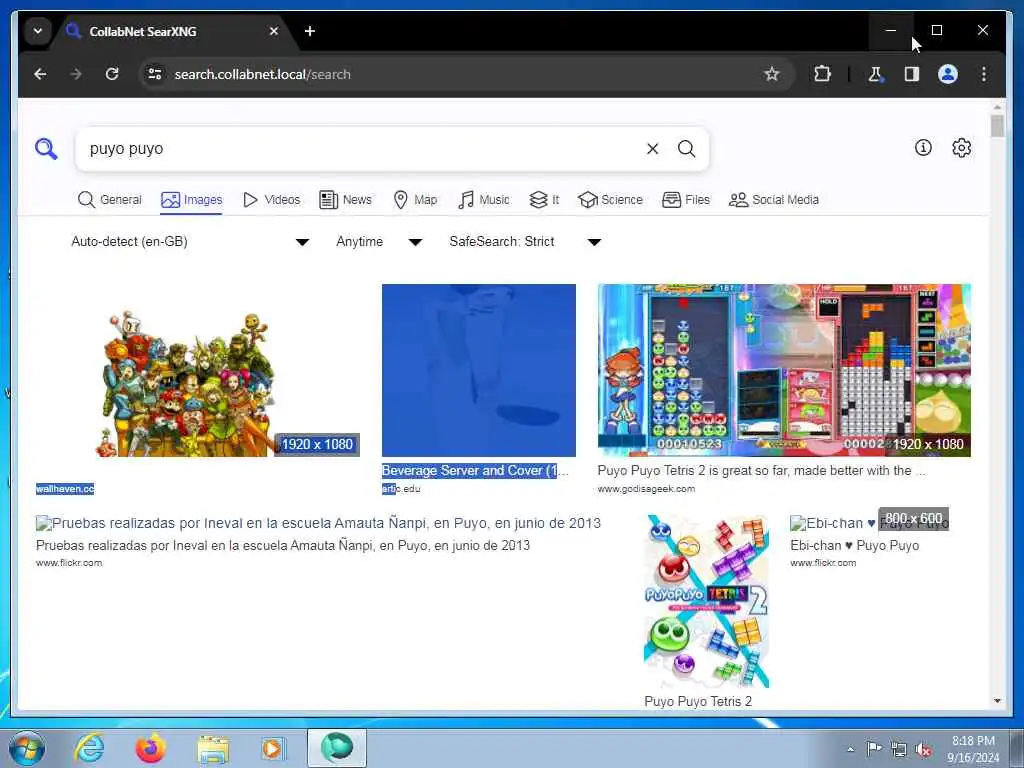Clear the search query with X
Image resolution: width=1024 pixels, height=768 pixels.
coord(652,149)
